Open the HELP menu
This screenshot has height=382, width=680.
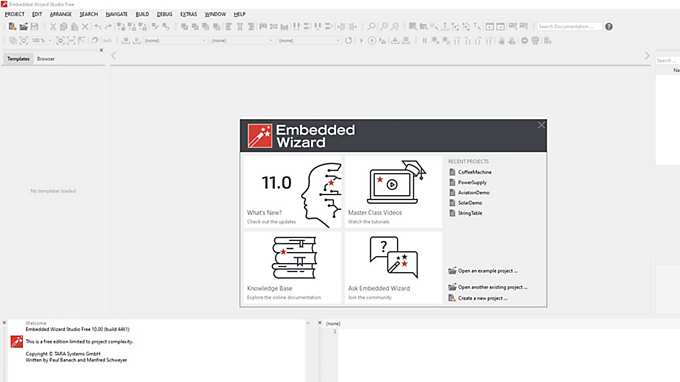click(239, 14)
